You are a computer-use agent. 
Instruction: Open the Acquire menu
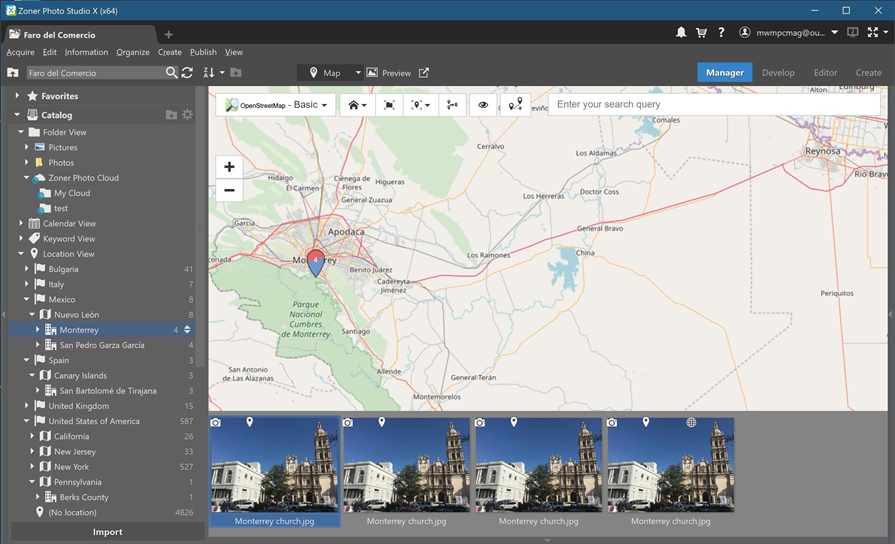click(x=21, y=52)
